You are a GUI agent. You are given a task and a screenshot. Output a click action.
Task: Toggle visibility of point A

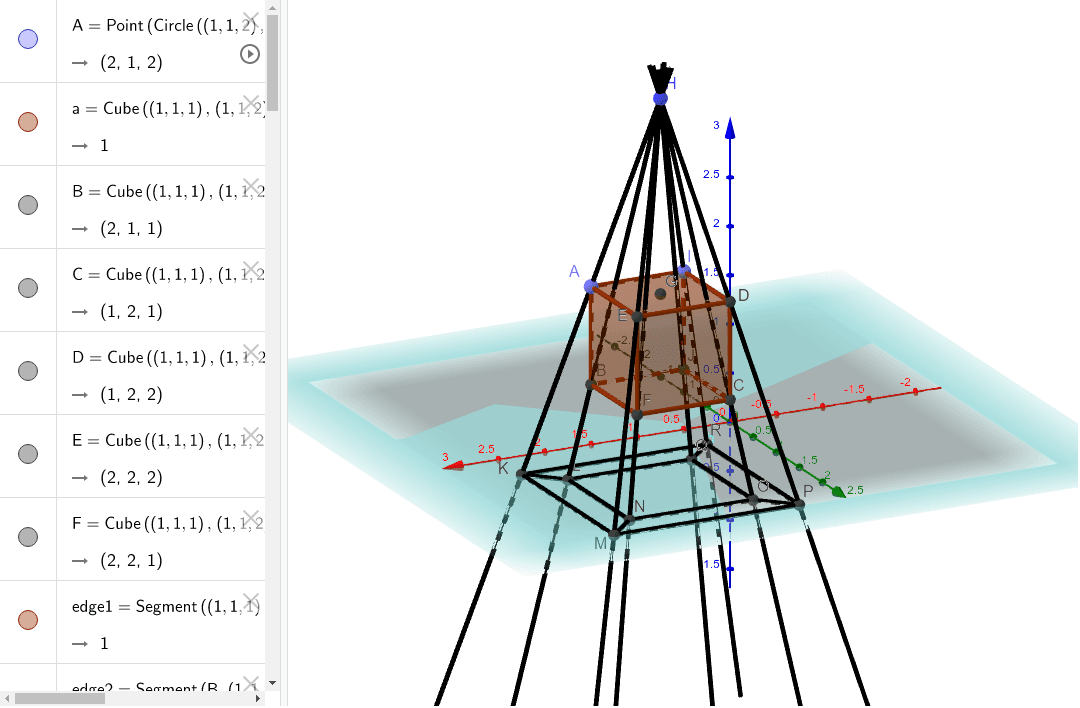27,39
